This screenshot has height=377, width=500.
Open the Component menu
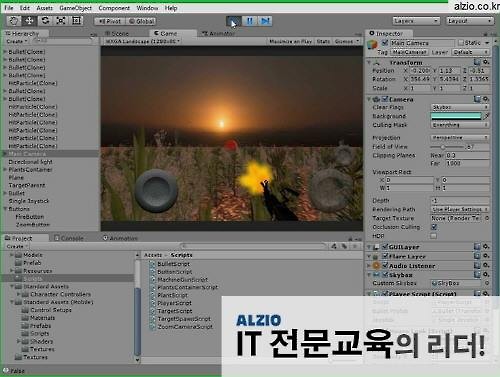114,8
